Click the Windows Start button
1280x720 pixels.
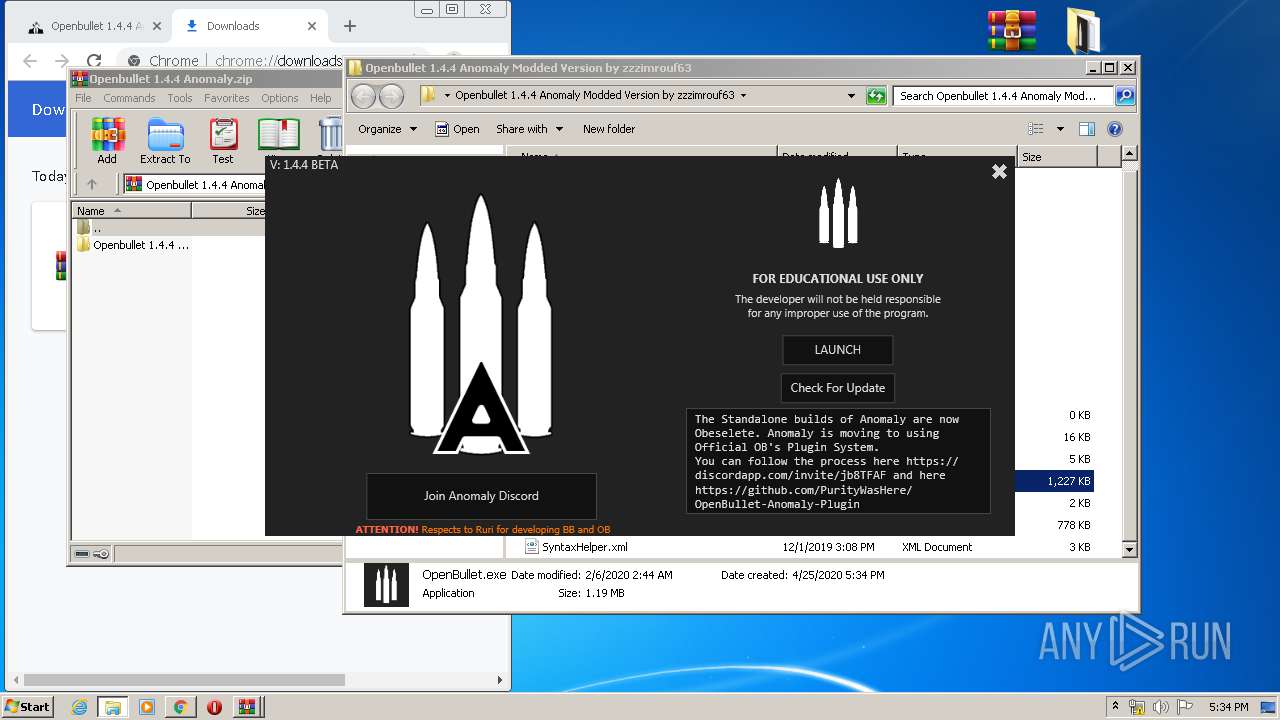click(27, 706)
